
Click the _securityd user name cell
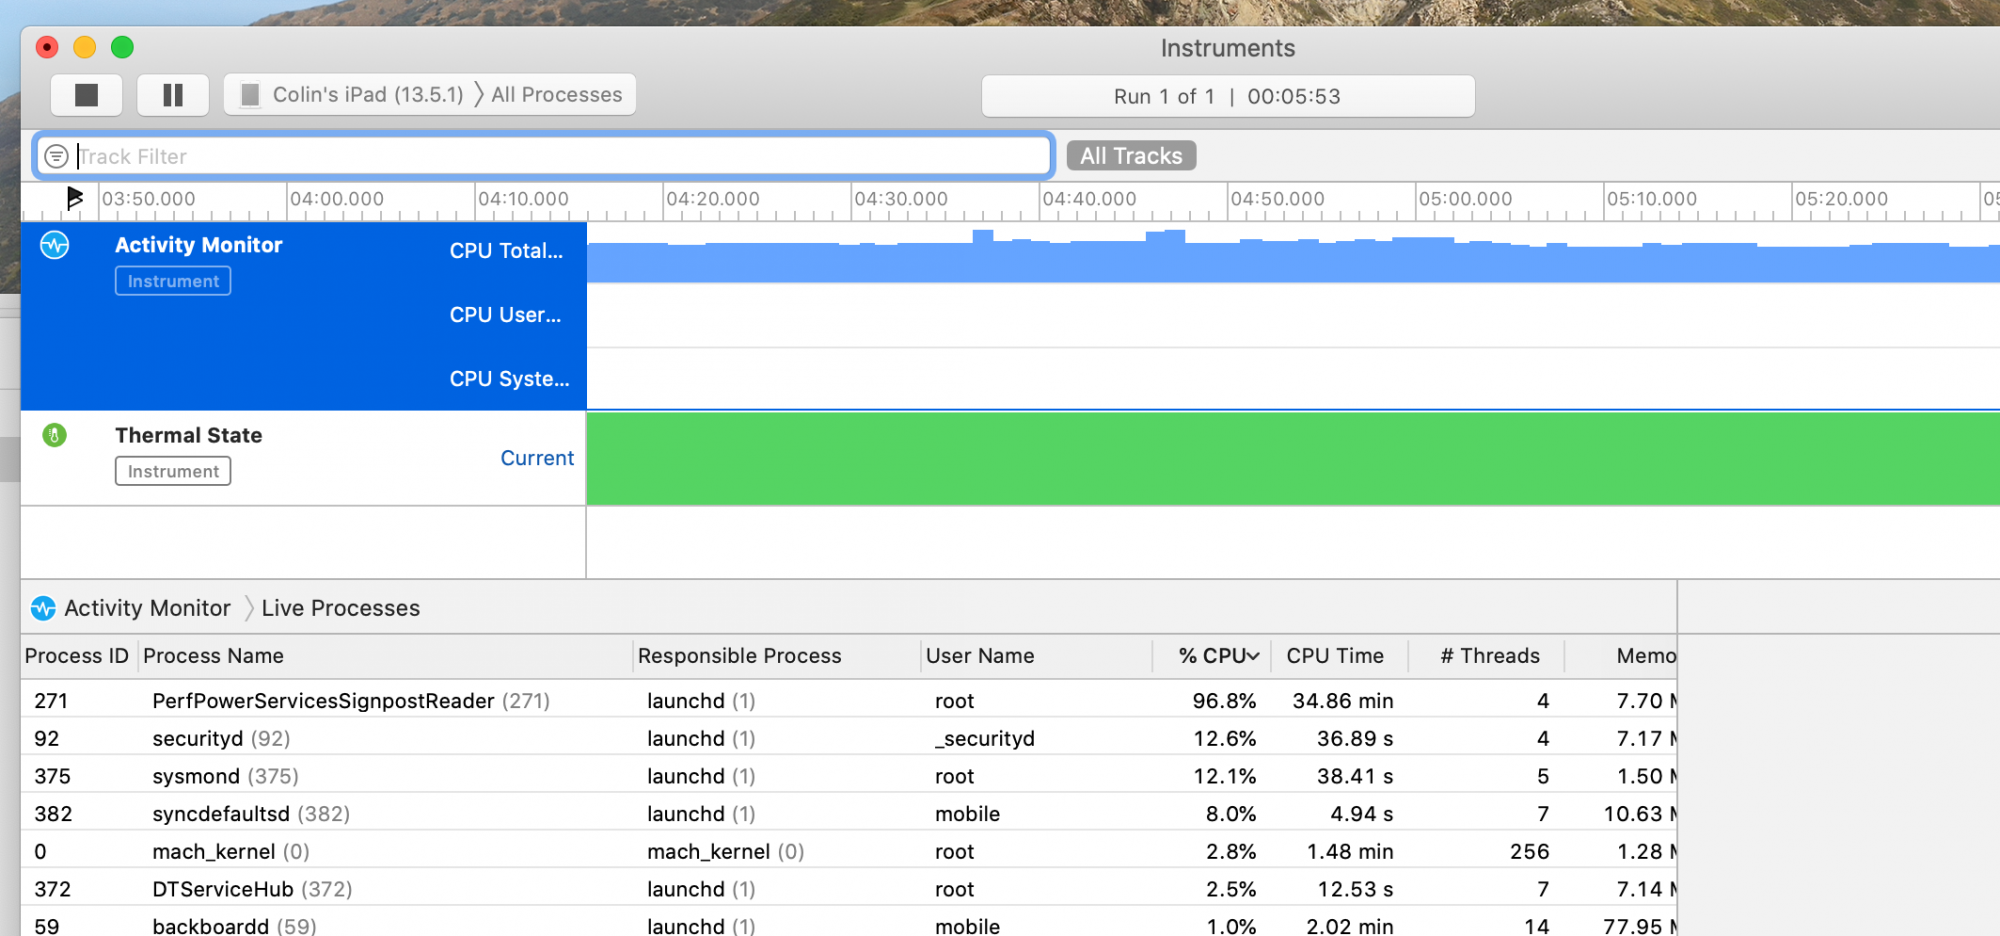[x=985, y=739]
